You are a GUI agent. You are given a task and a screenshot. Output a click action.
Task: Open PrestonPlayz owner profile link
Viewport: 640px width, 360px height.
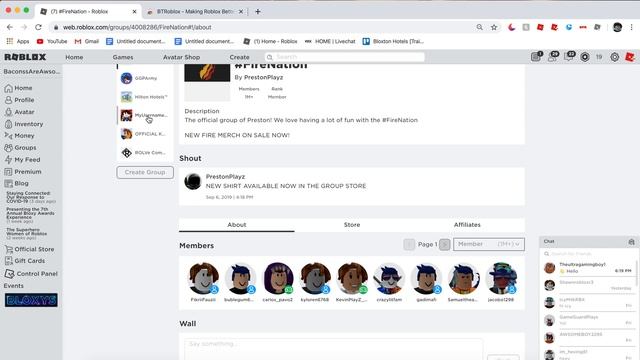pyautogui.click(x=263, y=77)
